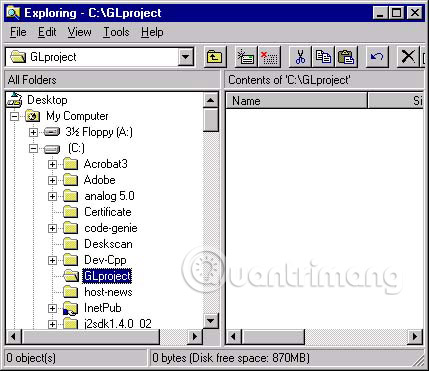Screen dimensions: 429x371
Task: Sort by the Name column header
Action: point(296,101)
